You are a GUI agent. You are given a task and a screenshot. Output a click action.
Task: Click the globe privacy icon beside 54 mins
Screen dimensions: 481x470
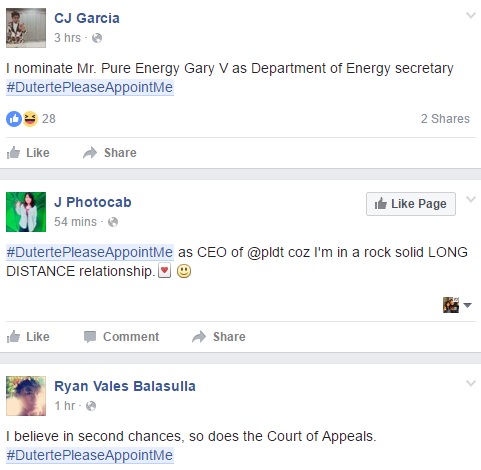coord(113,222)
